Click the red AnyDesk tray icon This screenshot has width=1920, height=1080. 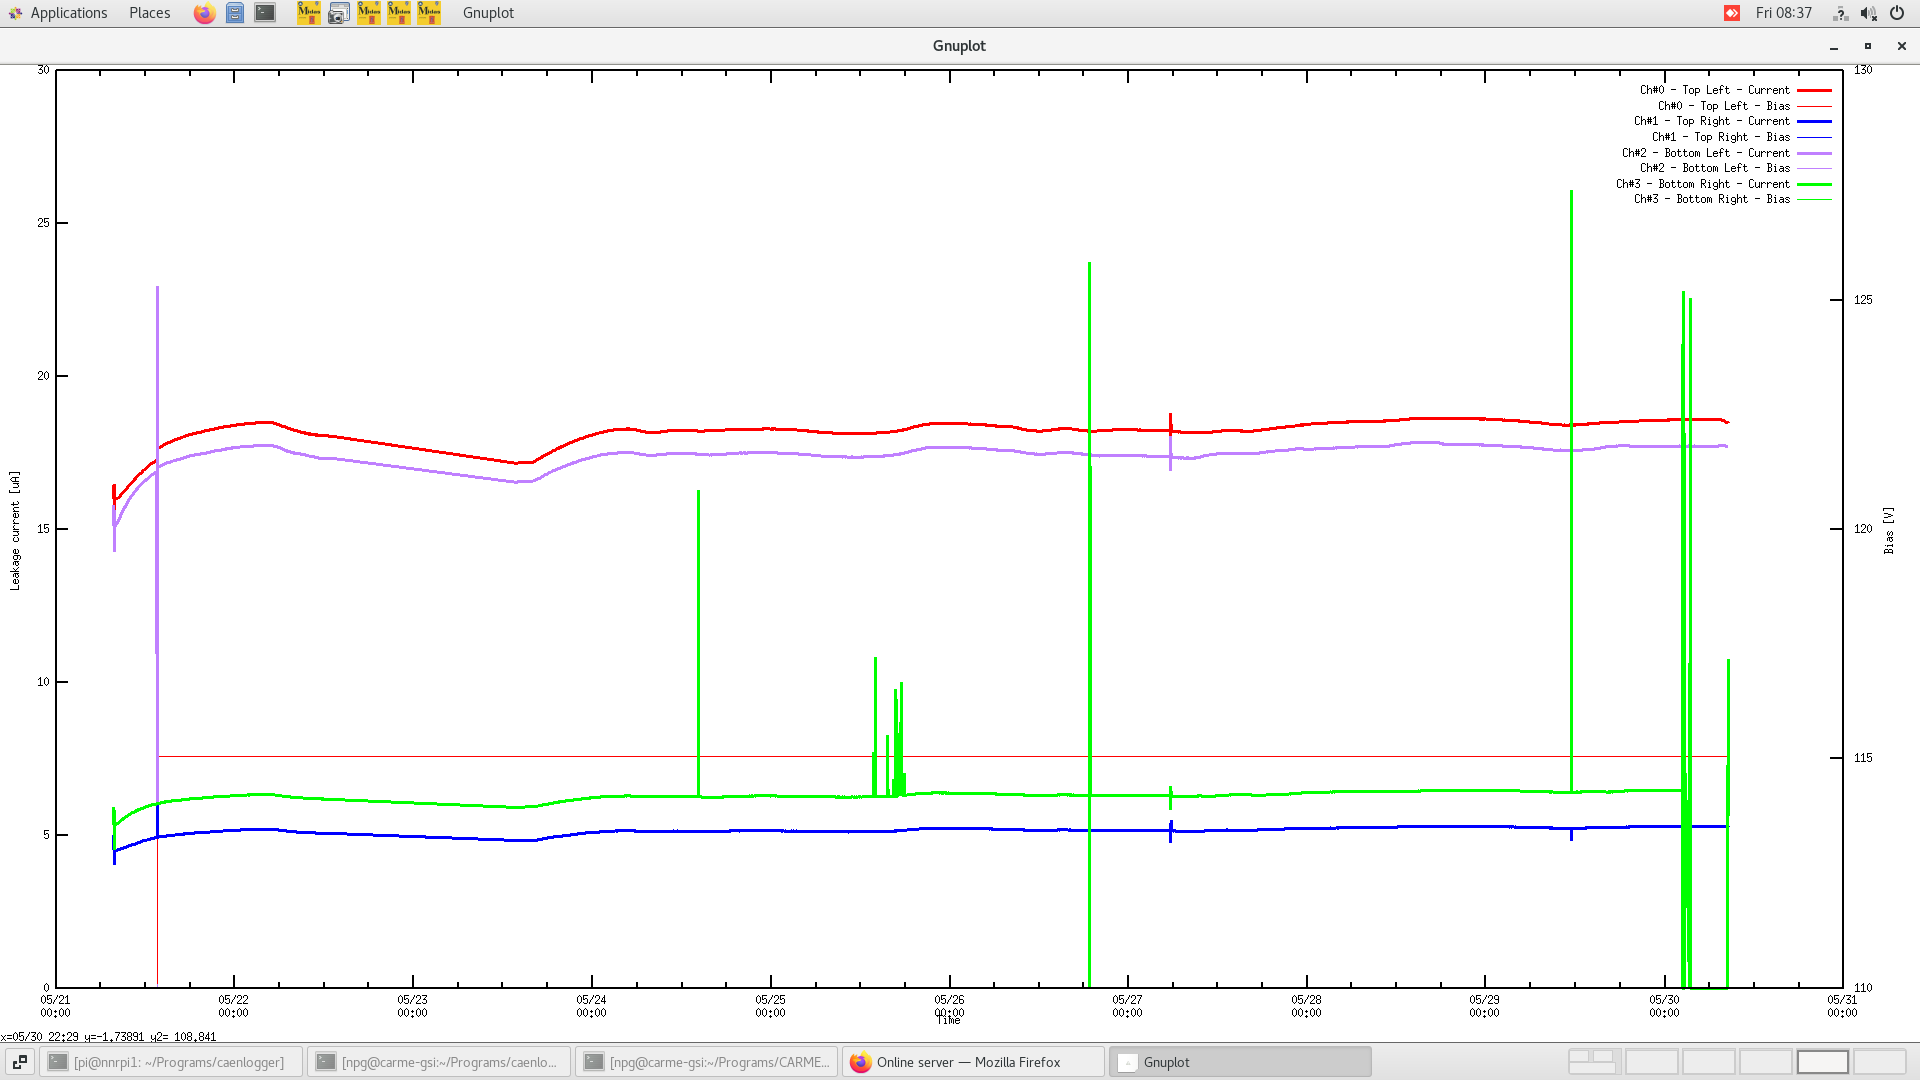1732,13
